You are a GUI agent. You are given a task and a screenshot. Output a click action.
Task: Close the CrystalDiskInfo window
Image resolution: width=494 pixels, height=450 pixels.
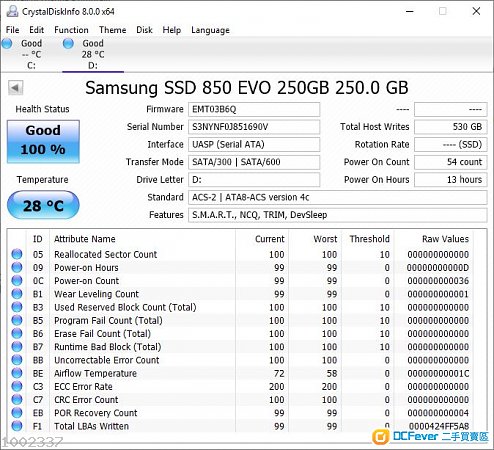[476, 11]
